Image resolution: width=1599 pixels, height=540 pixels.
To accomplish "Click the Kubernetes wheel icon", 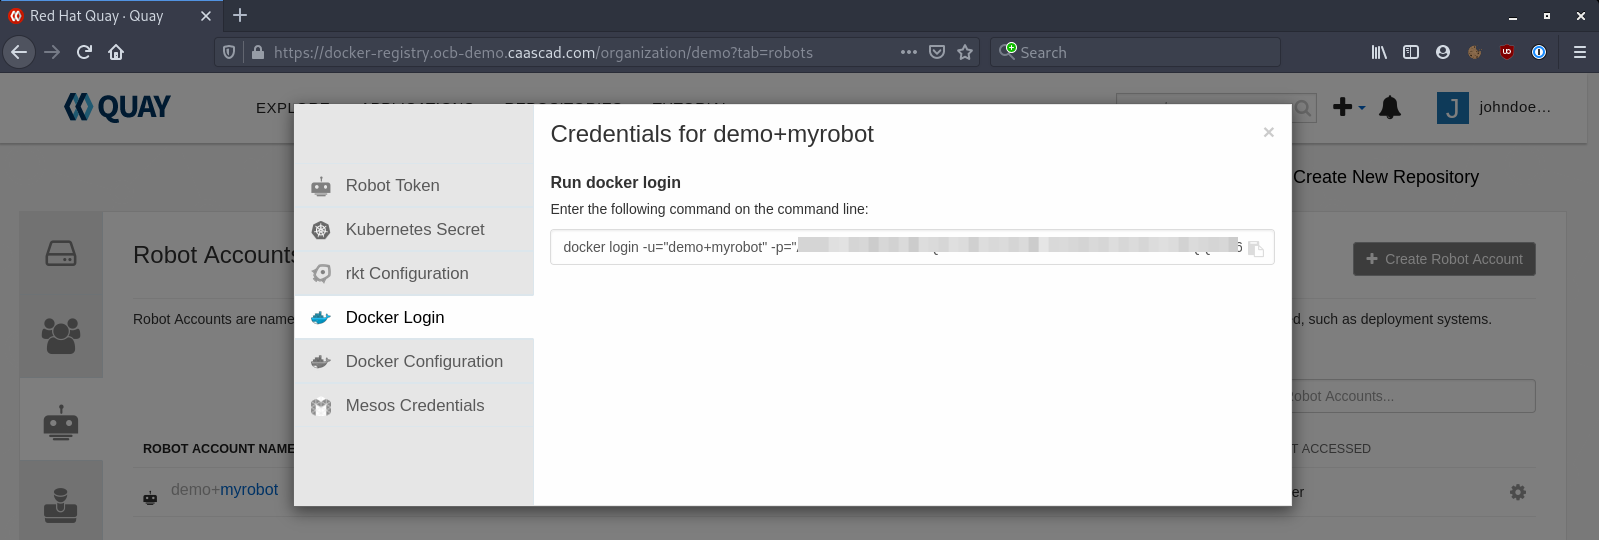I will (321, 230).
